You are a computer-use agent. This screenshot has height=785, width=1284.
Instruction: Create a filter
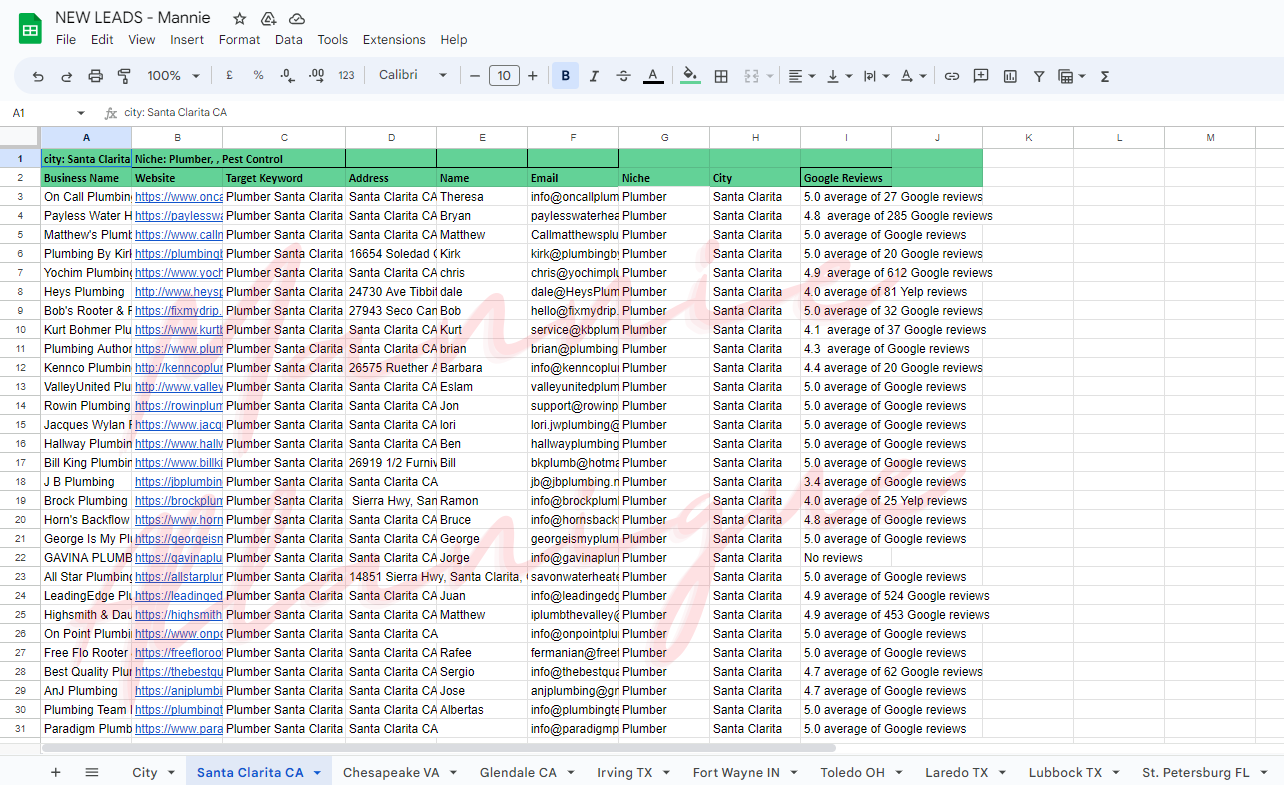tap(1039, 76)
